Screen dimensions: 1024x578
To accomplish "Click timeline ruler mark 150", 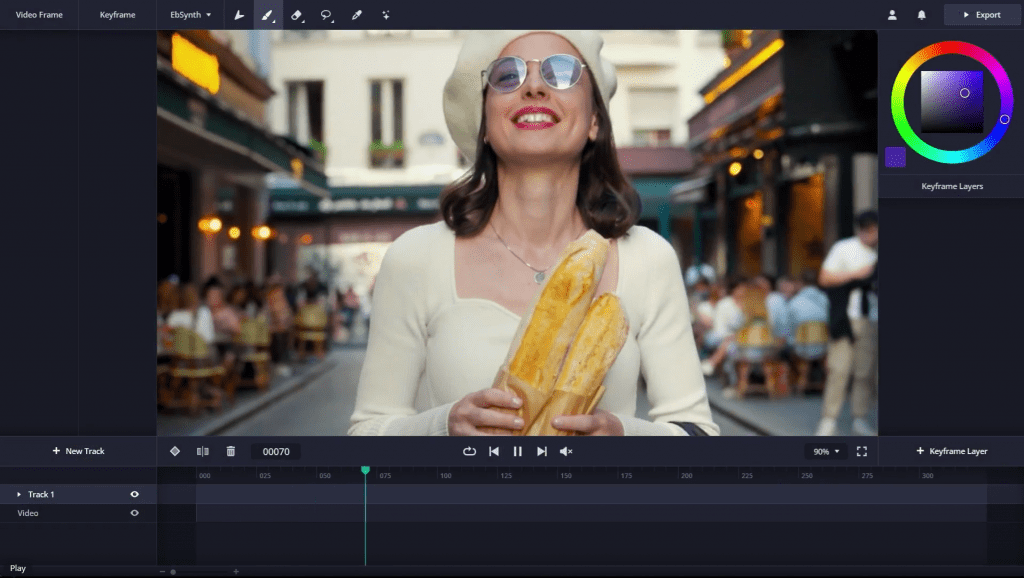I will [x=566, y=475].
